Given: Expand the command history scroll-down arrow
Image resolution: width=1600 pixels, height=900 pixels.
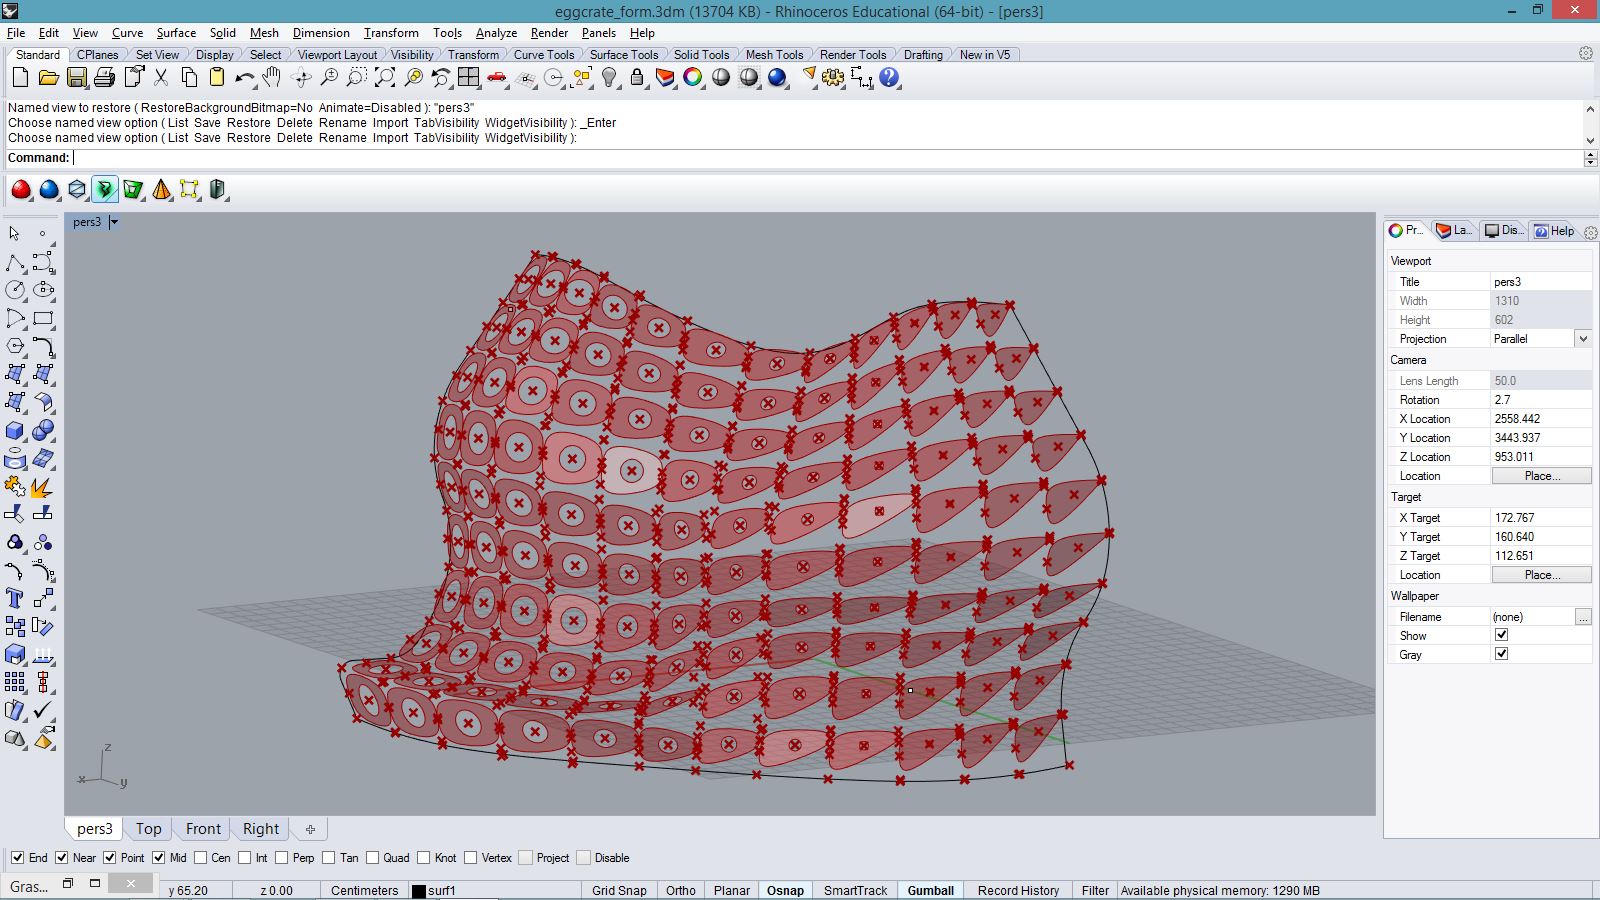Looking at the screenshot, I should pos(1590,140).
